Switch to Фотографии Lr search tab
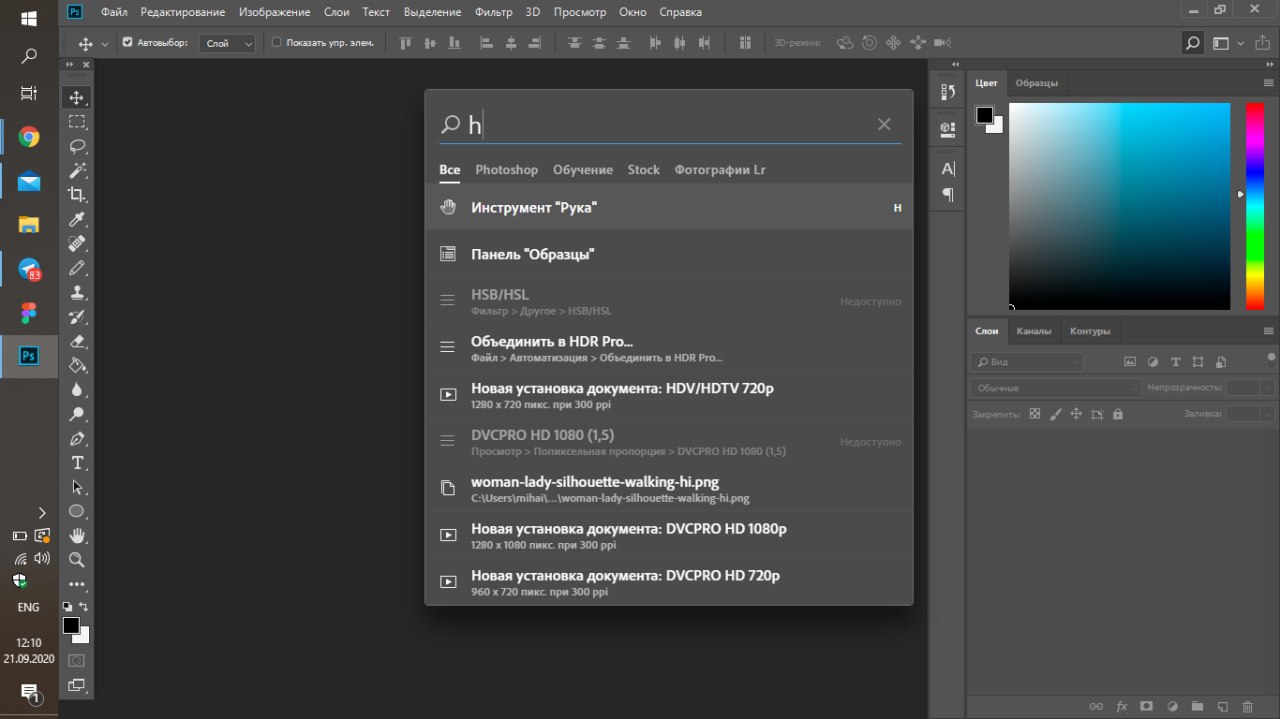Viewport: 1280px width, 719px height. point(720,170)
